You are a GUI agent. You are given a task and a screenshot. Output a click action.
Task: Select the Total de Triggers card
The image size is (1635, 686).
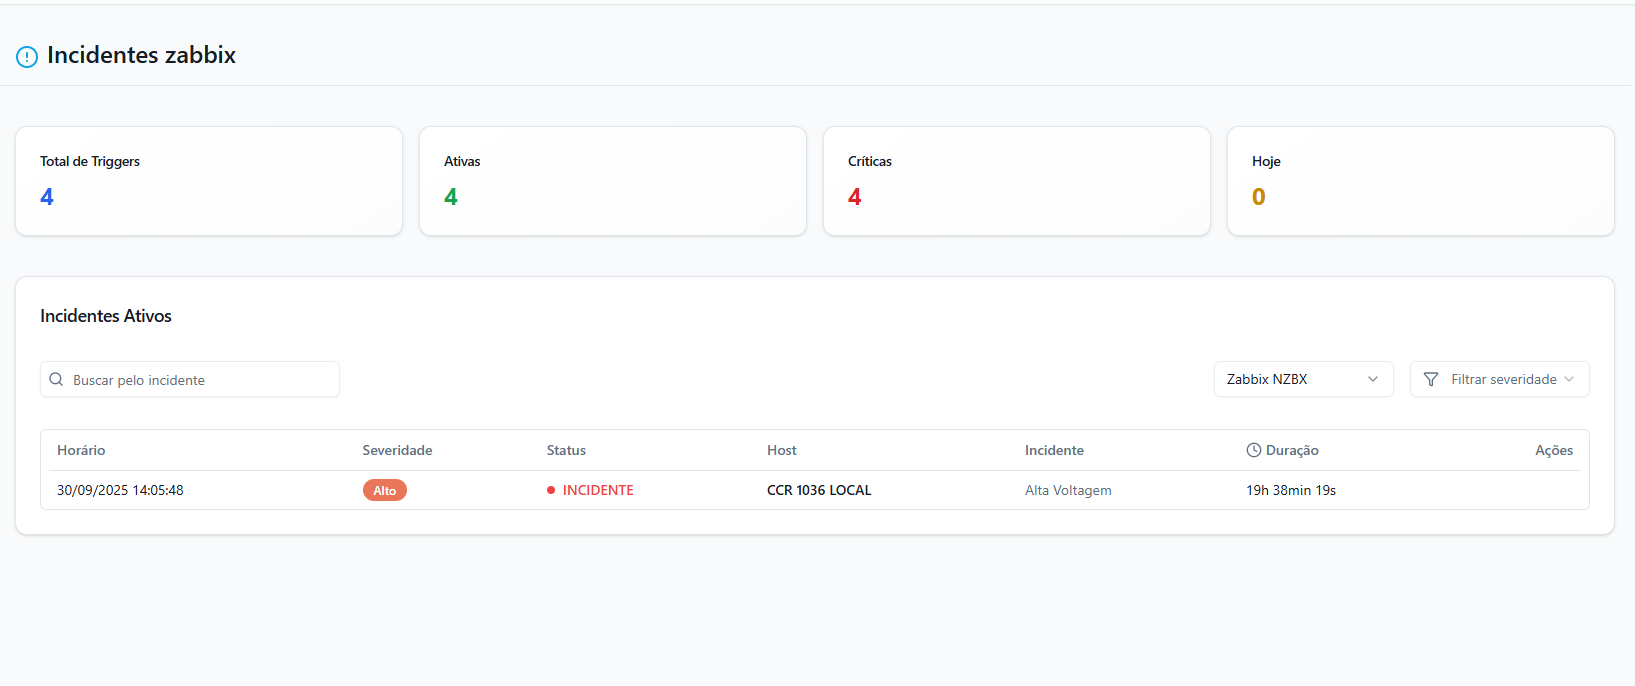(209, 181)
